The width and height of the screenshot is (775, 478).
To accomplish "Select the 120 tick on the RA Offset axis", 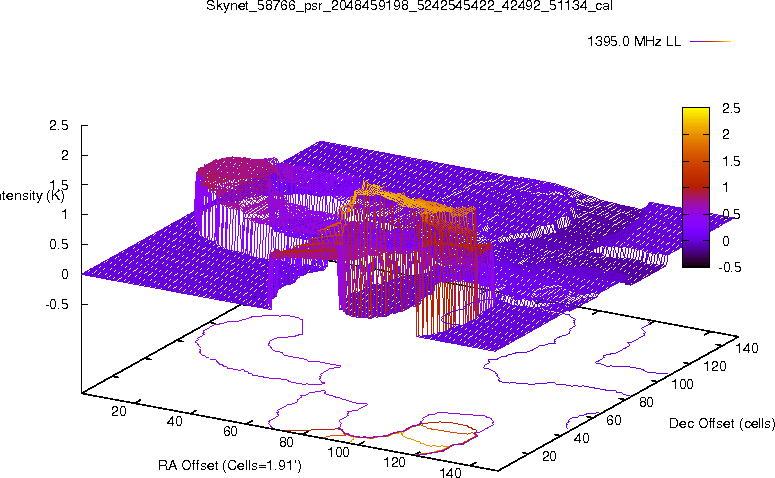I will (x=394, y=462).
